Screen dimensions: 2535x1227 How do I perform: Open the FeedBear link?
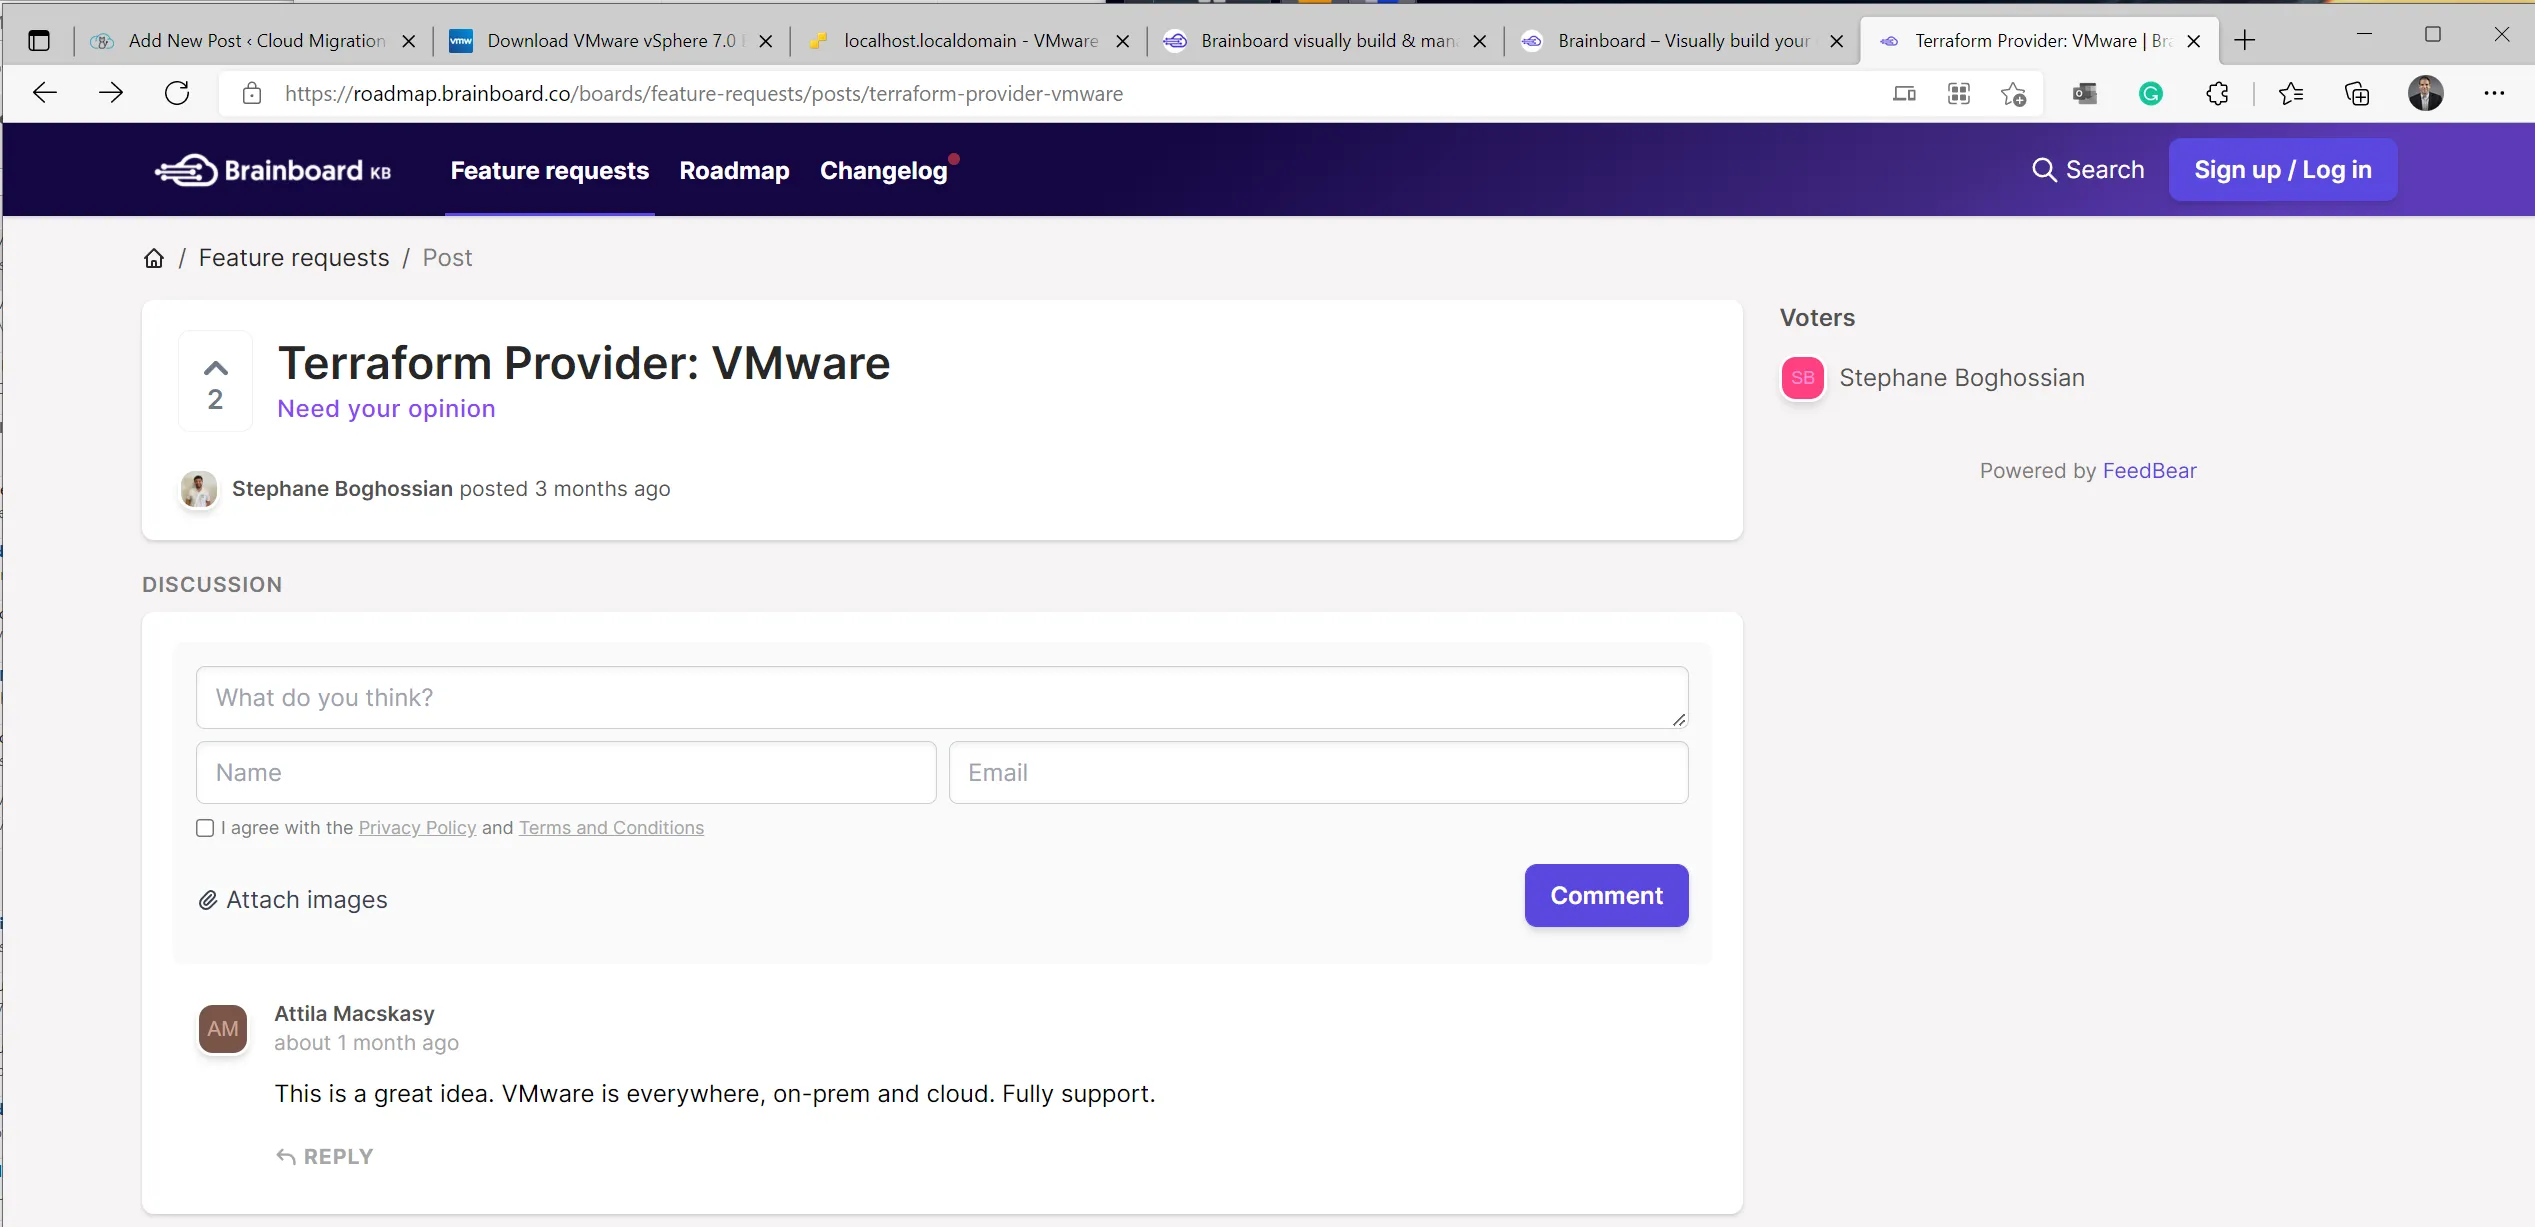[2150, 471]
